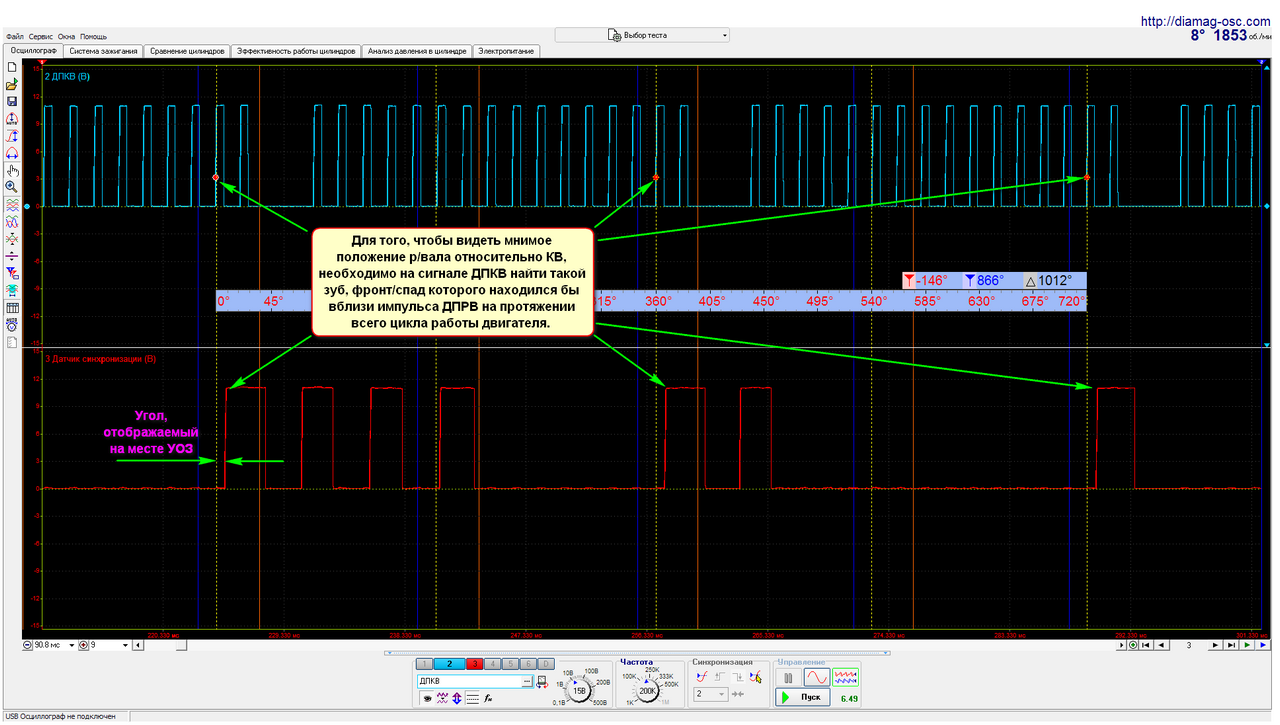This screenshot has width=1280, height=725.
Task: Click the voltage range knob showing 15В
Action: click(579, 691)
